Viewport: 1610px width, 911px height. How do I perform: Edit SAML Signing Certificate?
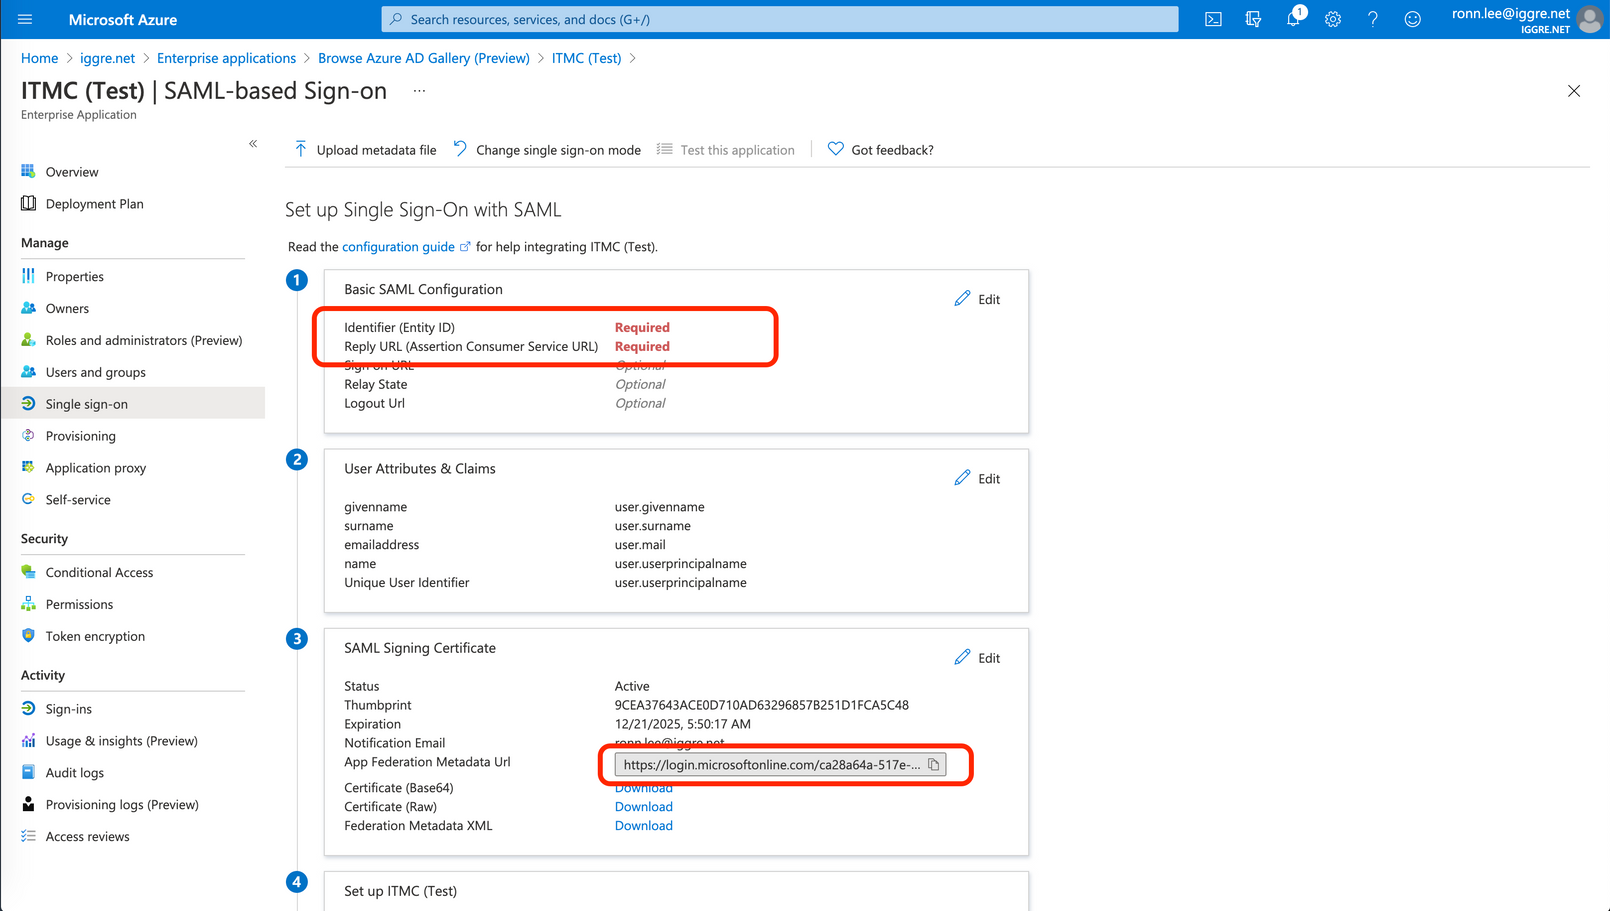point(977,657)
